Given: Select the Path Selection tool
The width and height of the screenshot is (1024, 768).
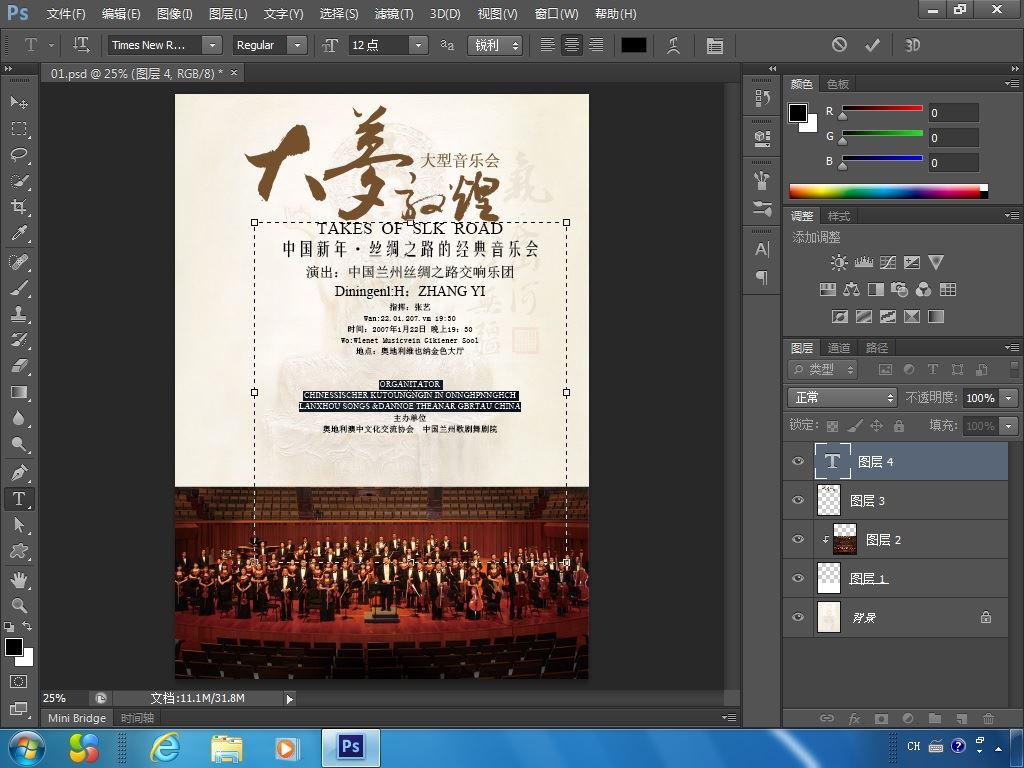Looking at the screenshot, I should [x=19, y=525].
